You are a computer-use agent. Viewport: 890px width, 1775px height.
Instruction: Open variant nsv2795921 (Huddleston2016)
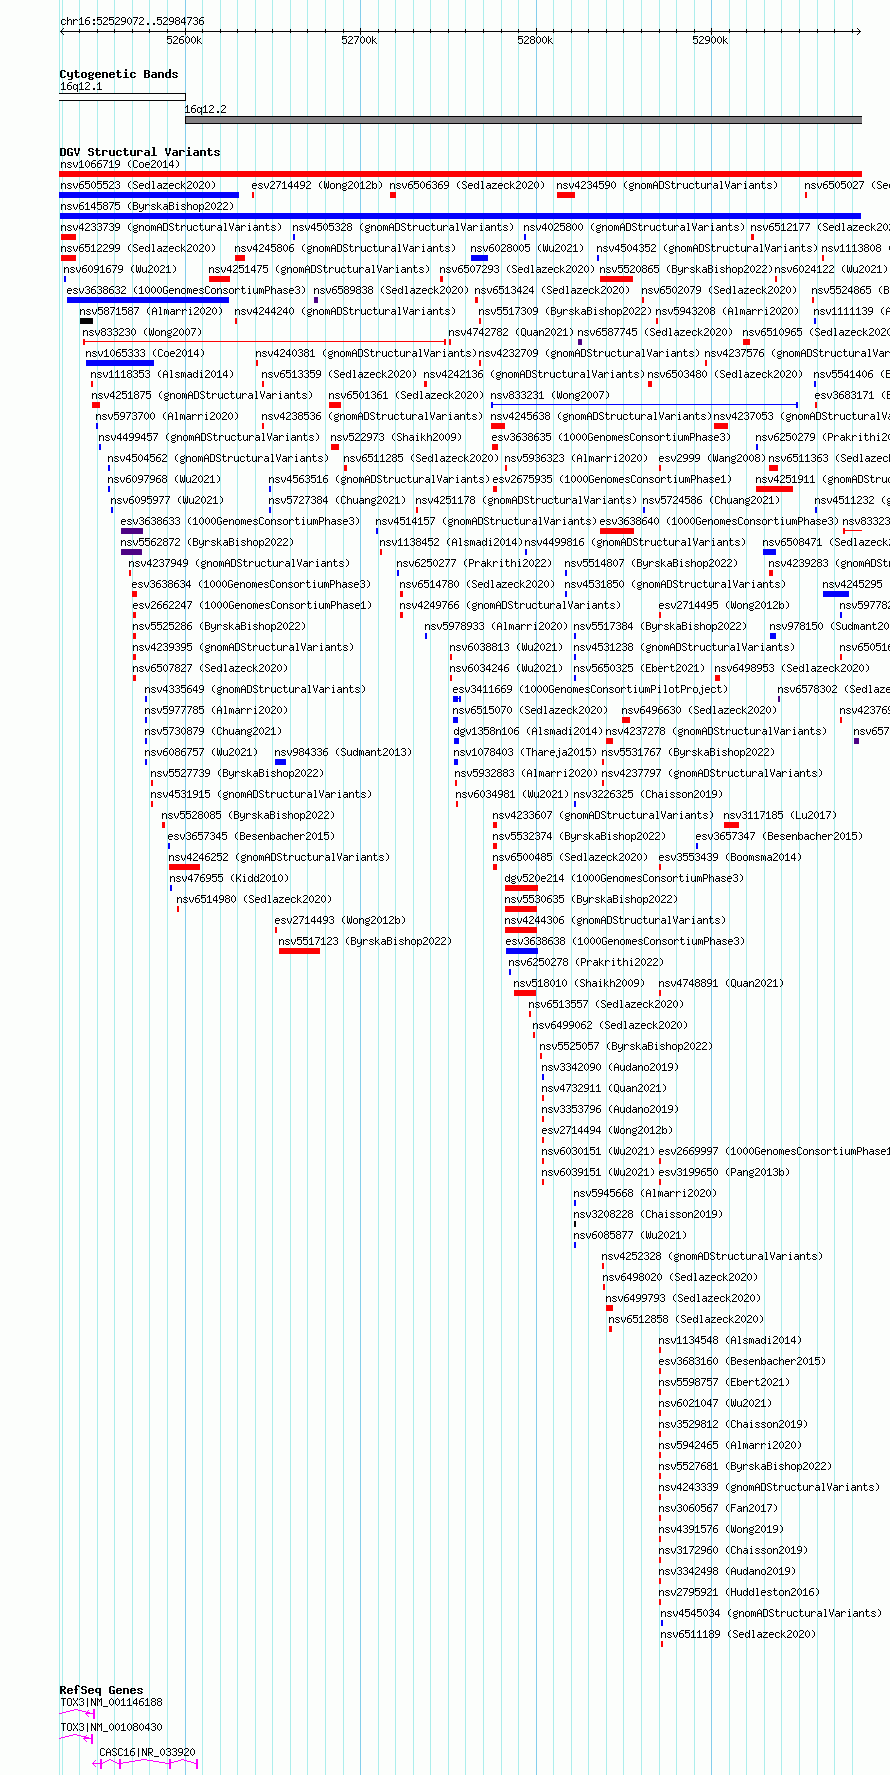739,1592
